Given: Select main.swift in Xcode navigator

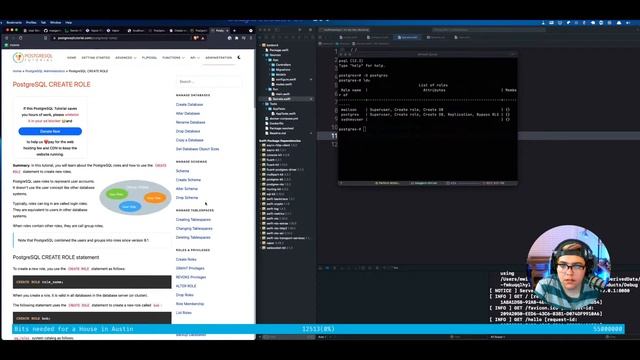Looking at the screenshot, I should pyautogui.click(x=282, y=94).
